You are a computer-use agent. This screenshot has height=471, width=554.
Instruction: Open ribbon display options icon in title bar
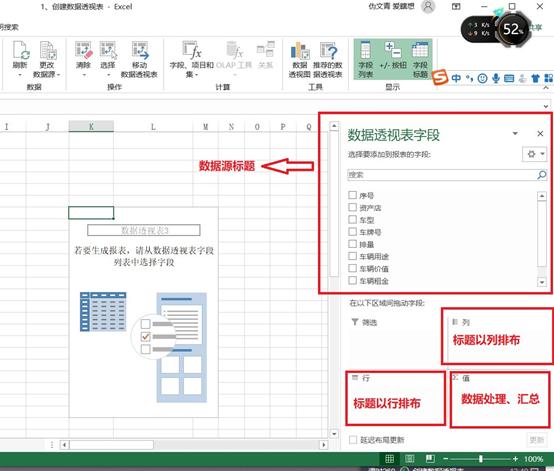tap(456, 6)
